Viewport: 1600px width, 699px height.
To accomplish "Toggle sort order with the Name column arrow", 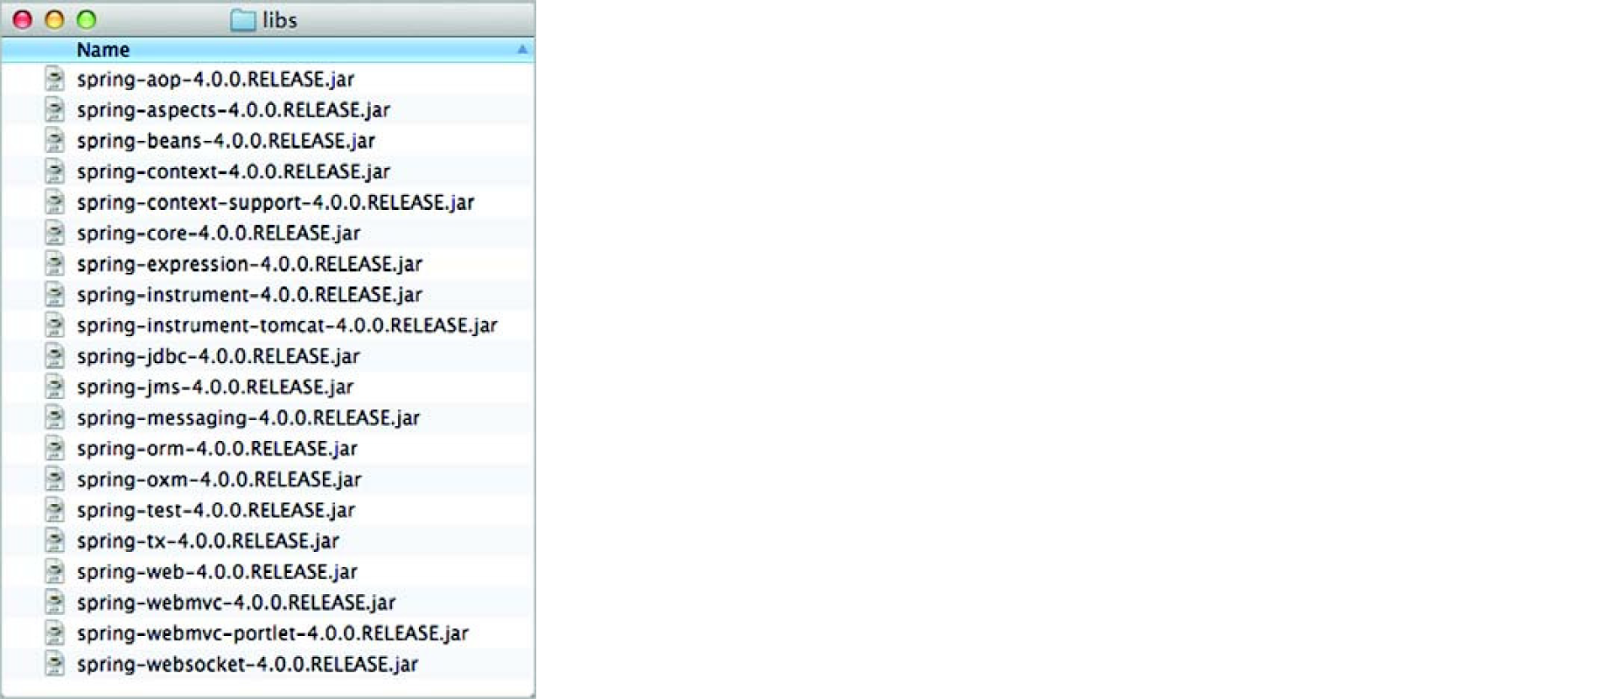I will [522, 49].
